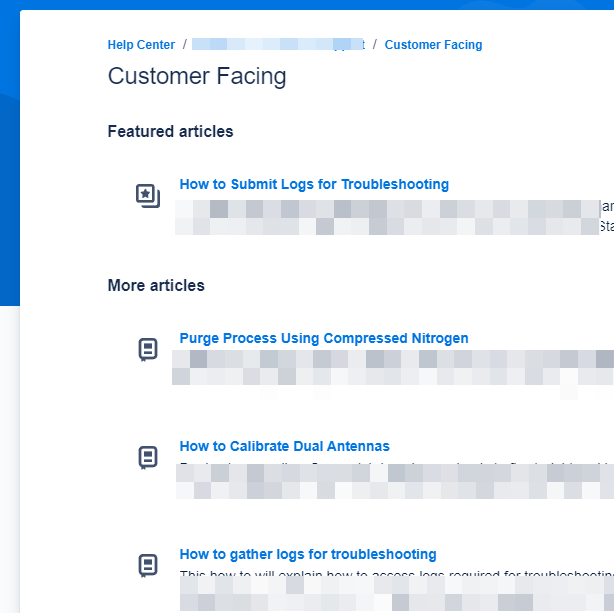Image resolution: width=614 pixels, height=613 pixels.
Task: Click the Customer Facing page heading
Action: 197,76
